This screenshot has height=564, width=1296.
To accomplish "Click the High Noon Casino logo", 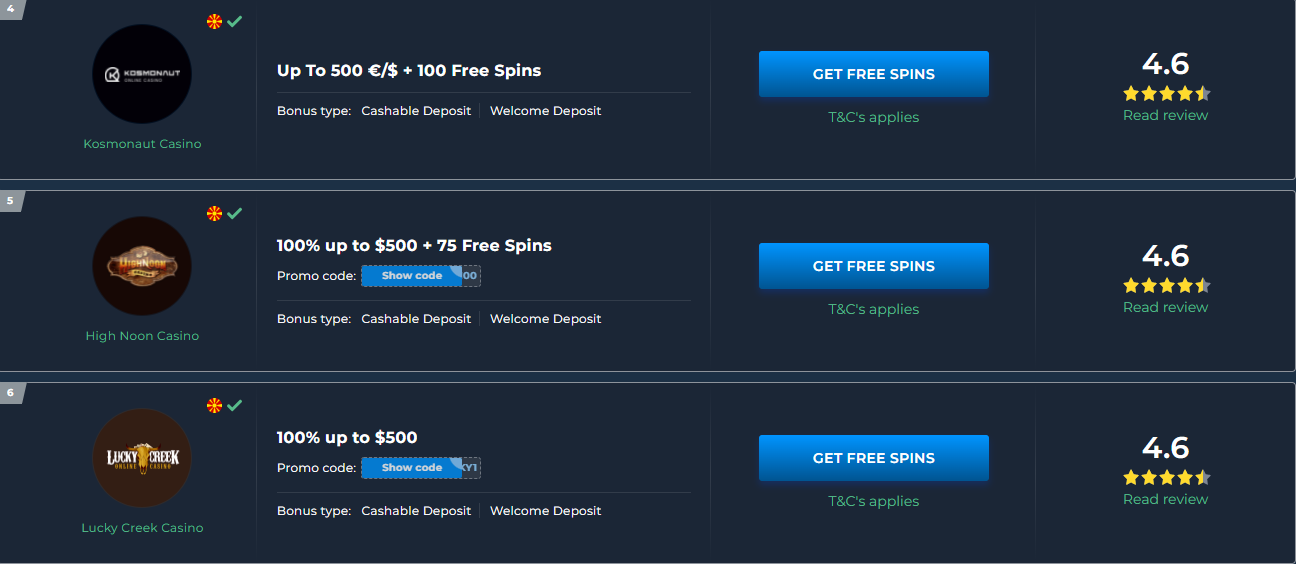I will coord(142,266).
